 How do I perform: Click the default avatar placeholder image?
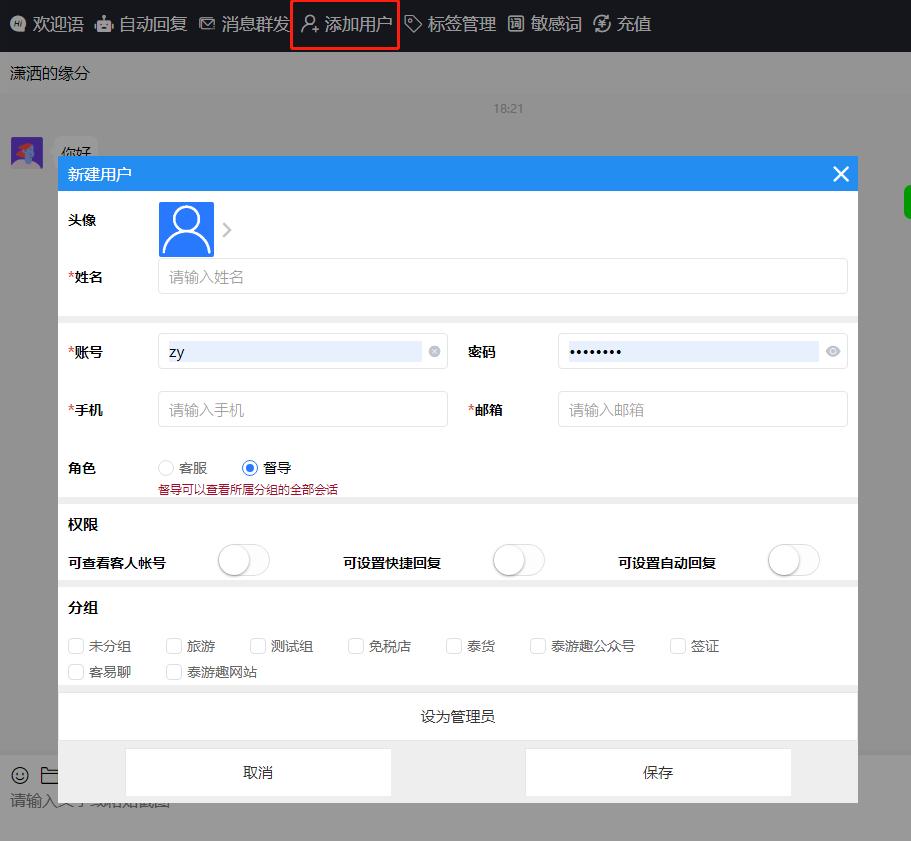(x=186, y=229)
